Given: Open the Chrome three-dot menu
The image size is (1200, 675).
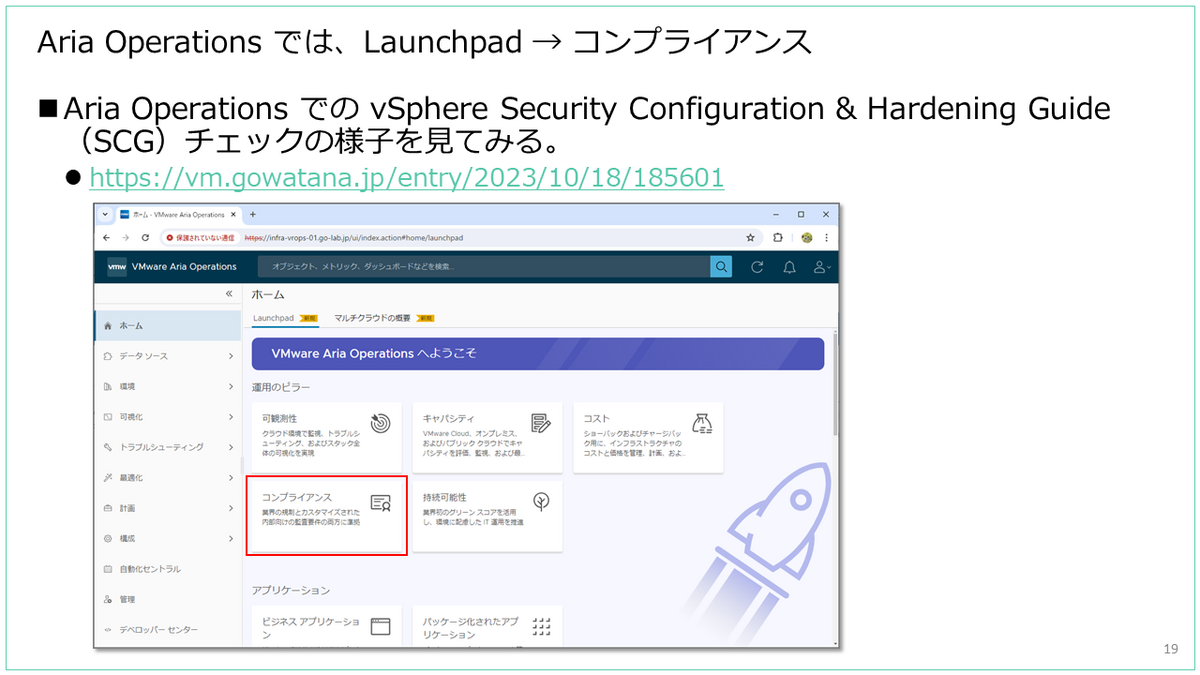Looking at the screenshot, I should 826,238.
